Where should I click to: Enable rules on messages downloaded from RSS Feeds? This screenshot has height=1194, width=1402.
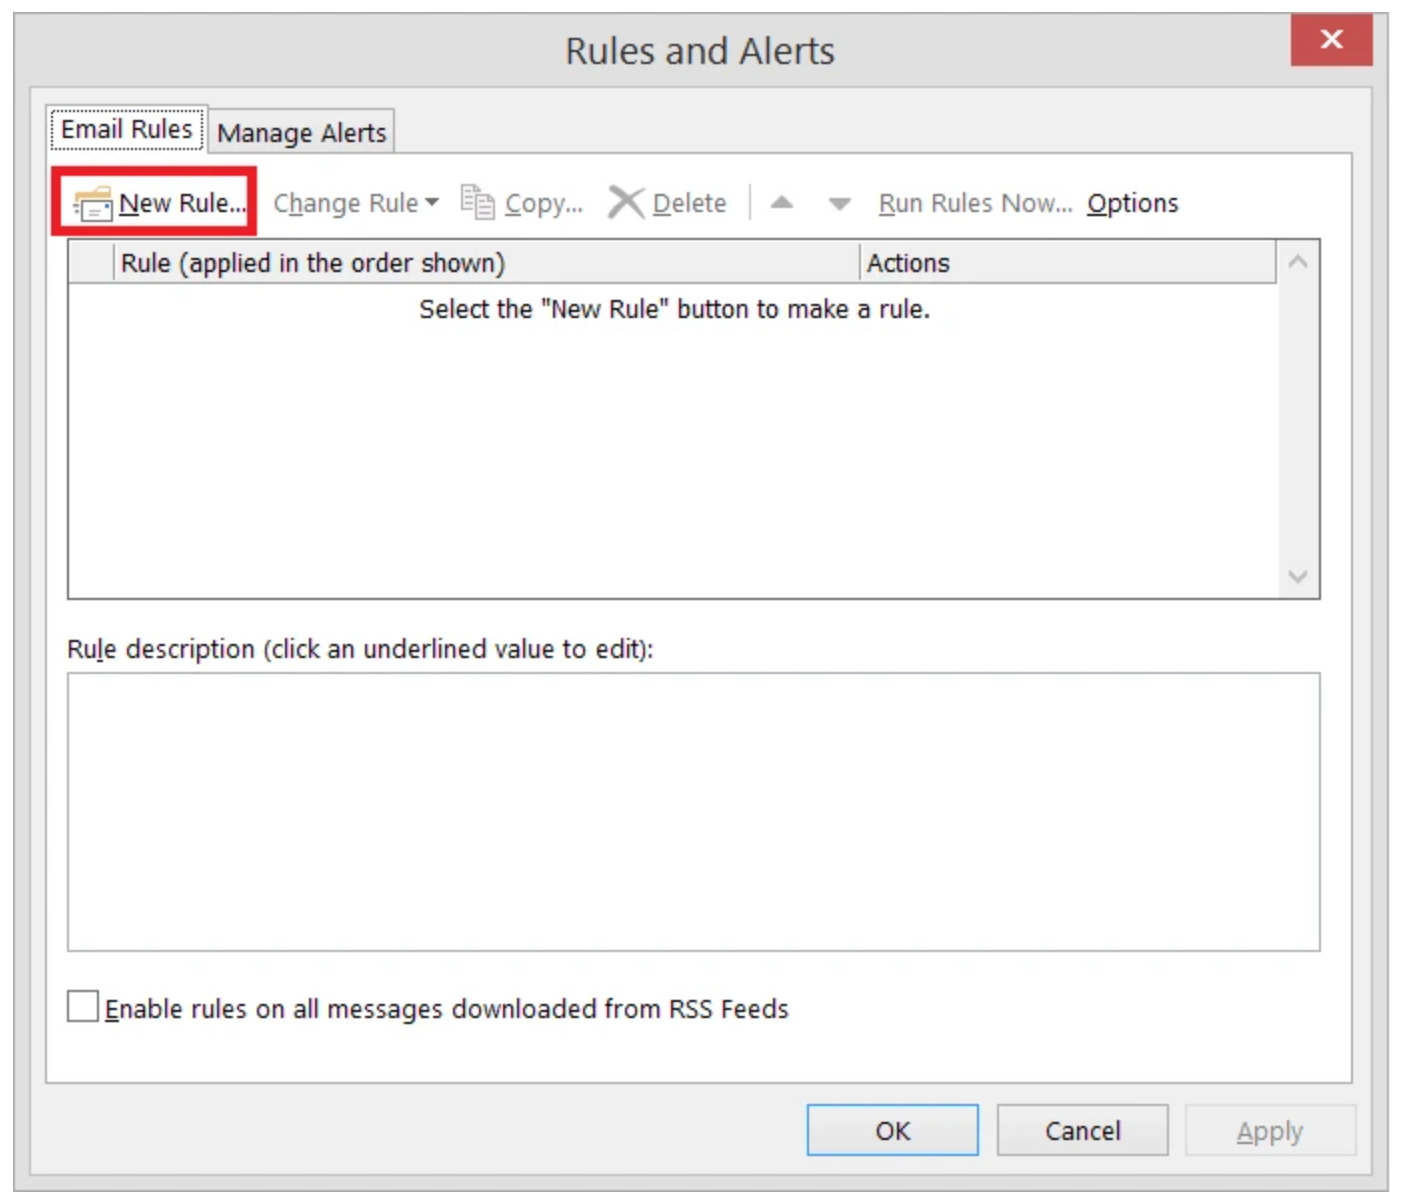[x=81, y=1007]
